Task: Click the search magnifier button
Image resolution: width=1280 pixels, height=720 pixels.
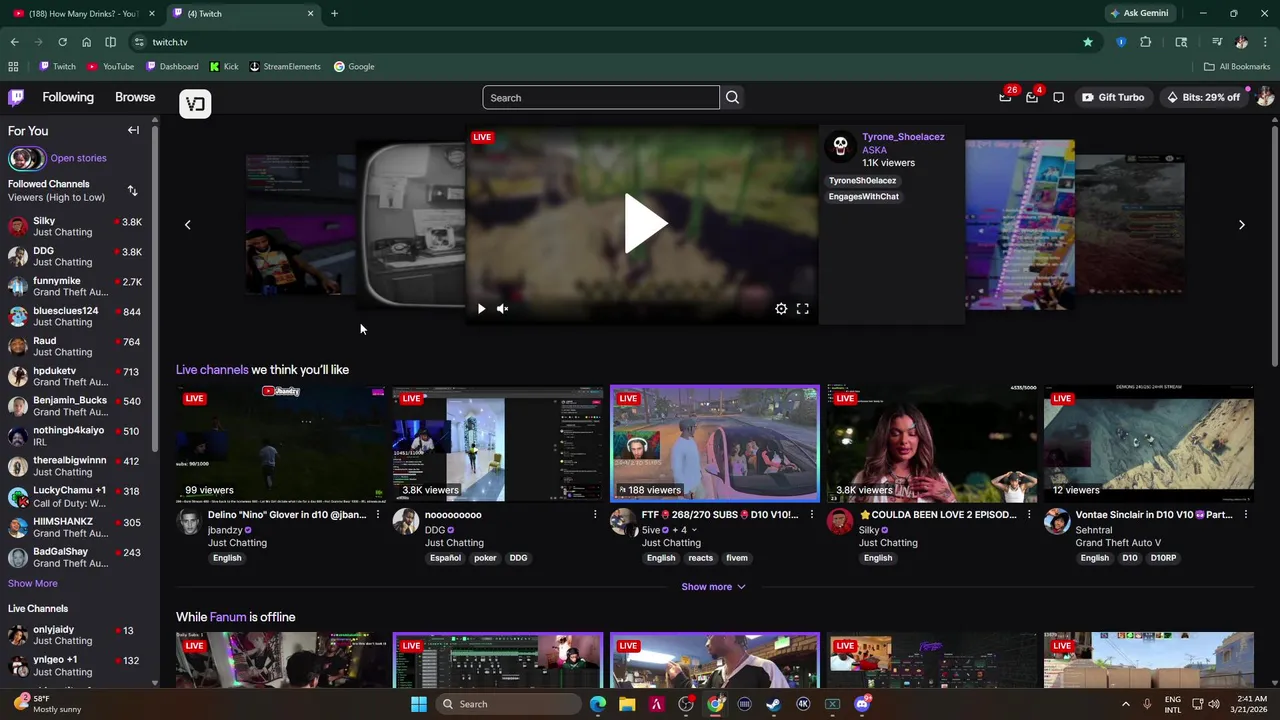Action: tap(732, 97)
